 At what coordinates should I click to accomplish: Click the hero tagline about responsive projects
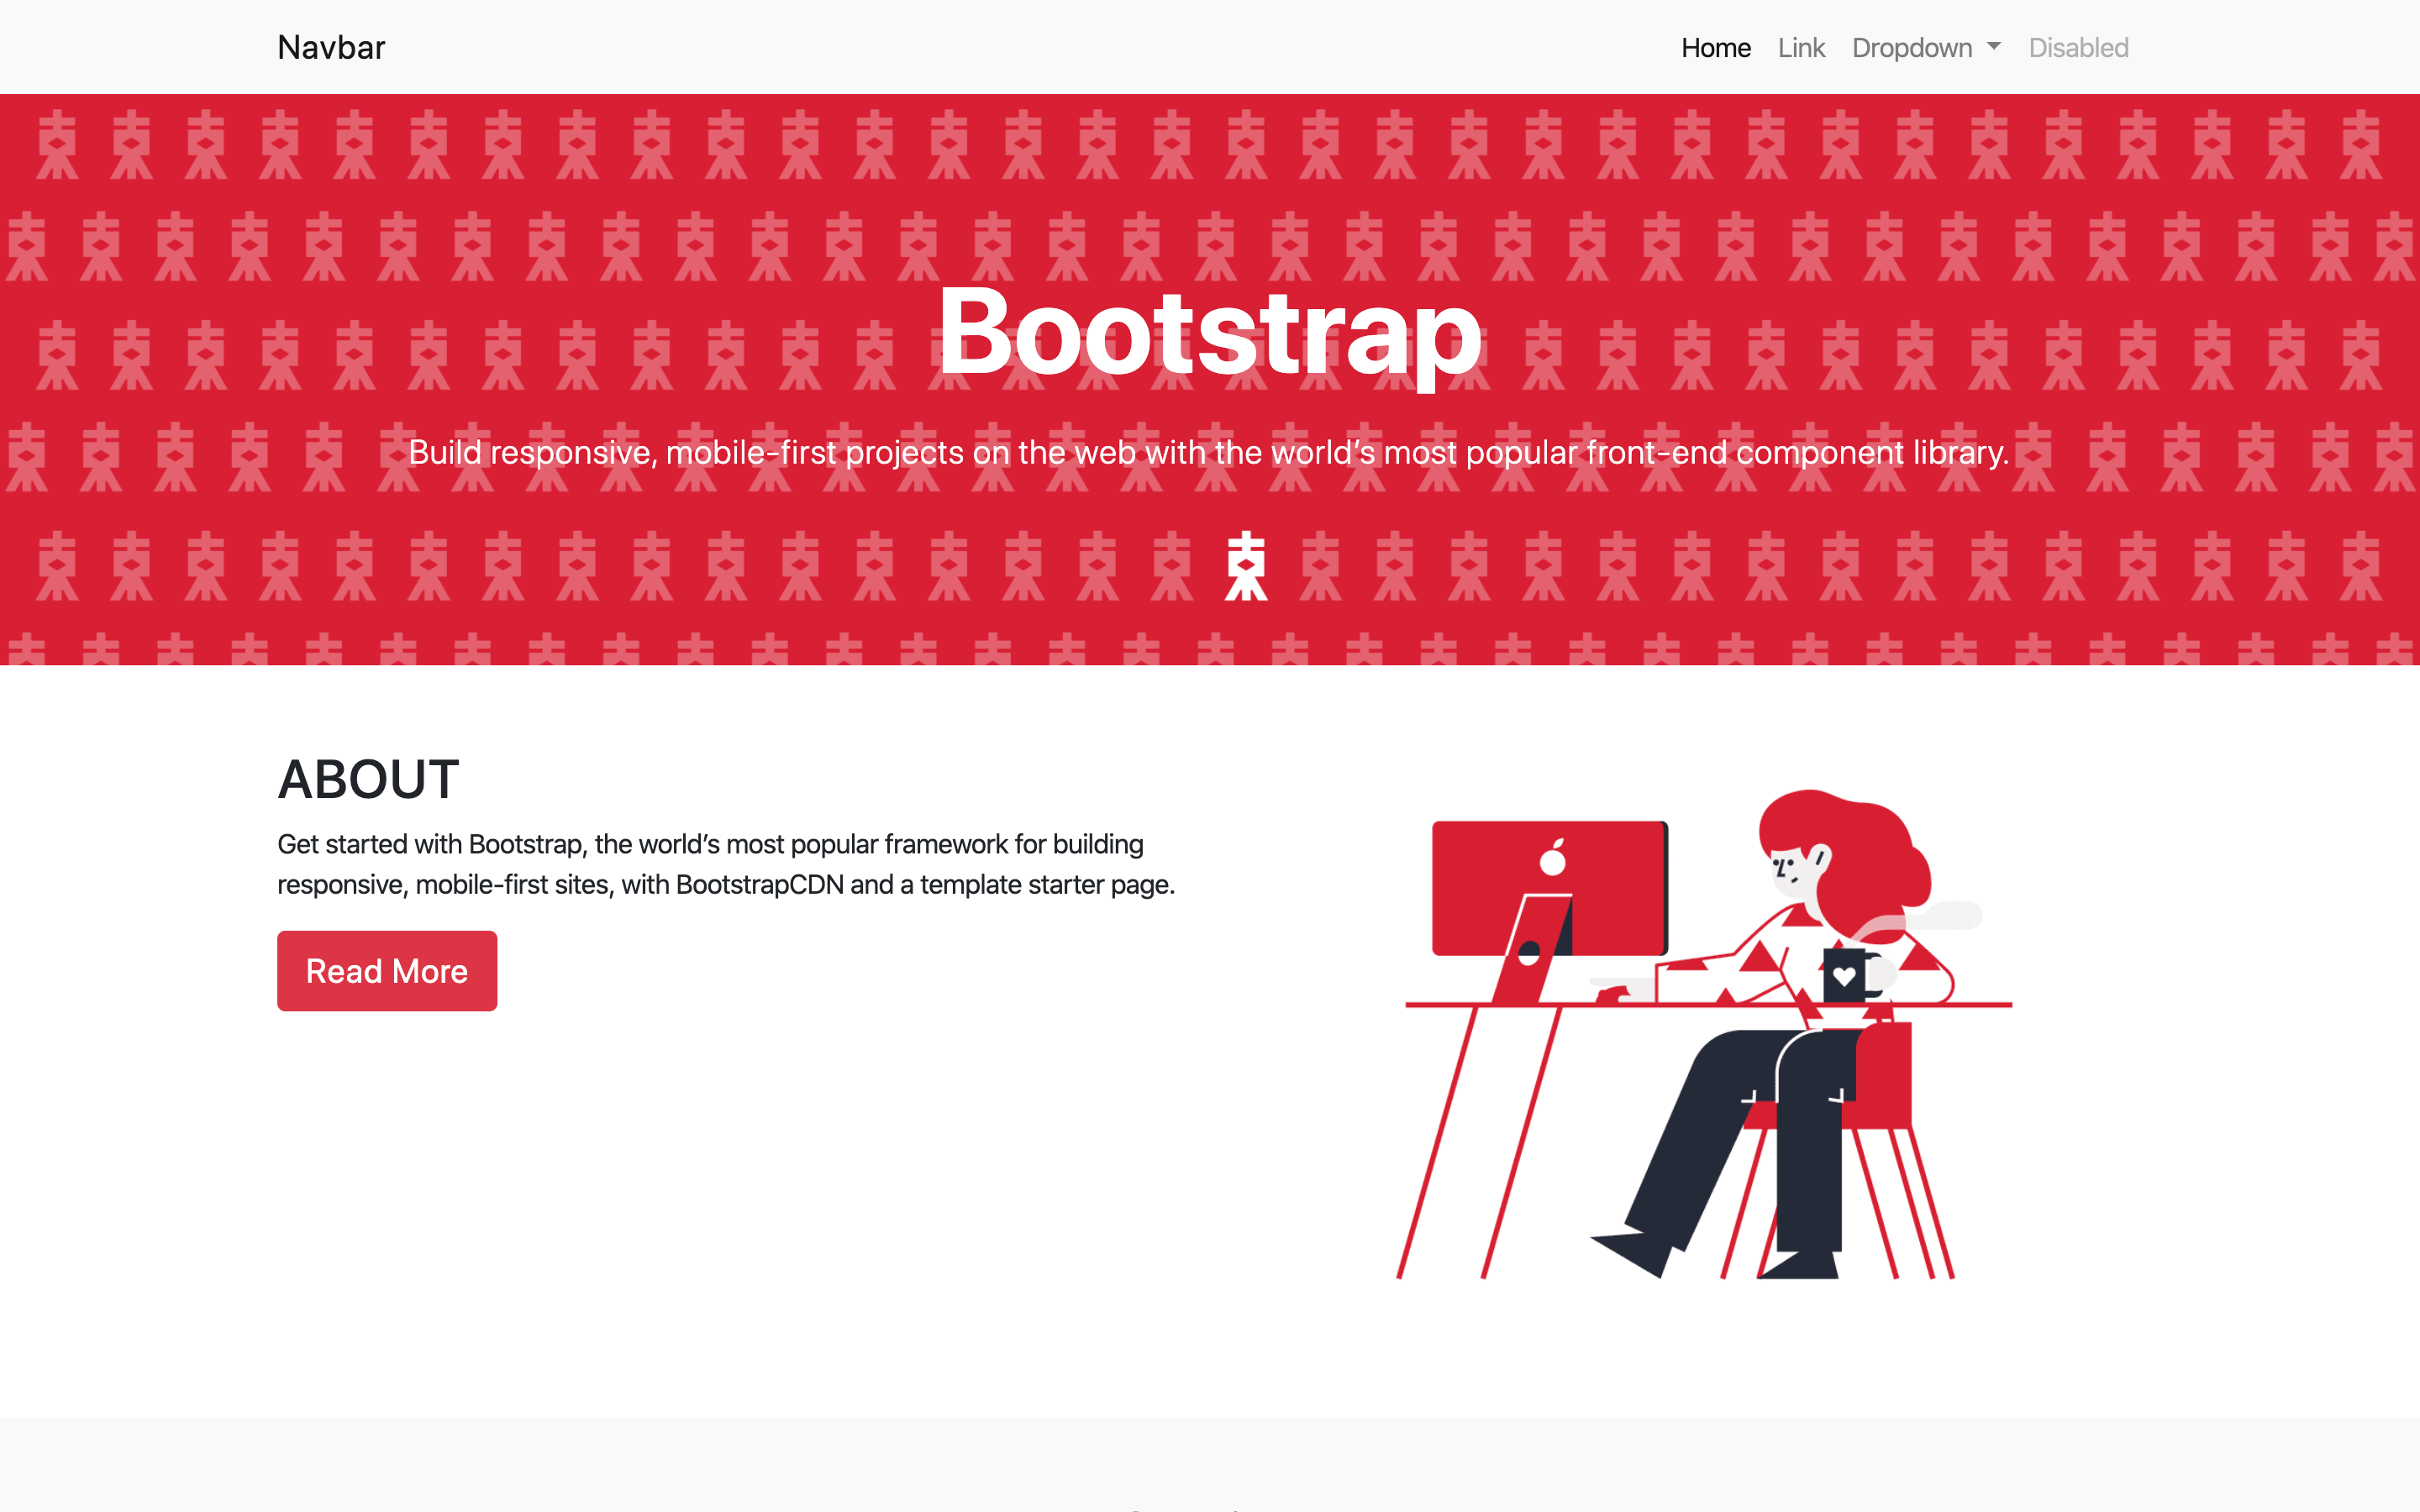(1208, 452)
